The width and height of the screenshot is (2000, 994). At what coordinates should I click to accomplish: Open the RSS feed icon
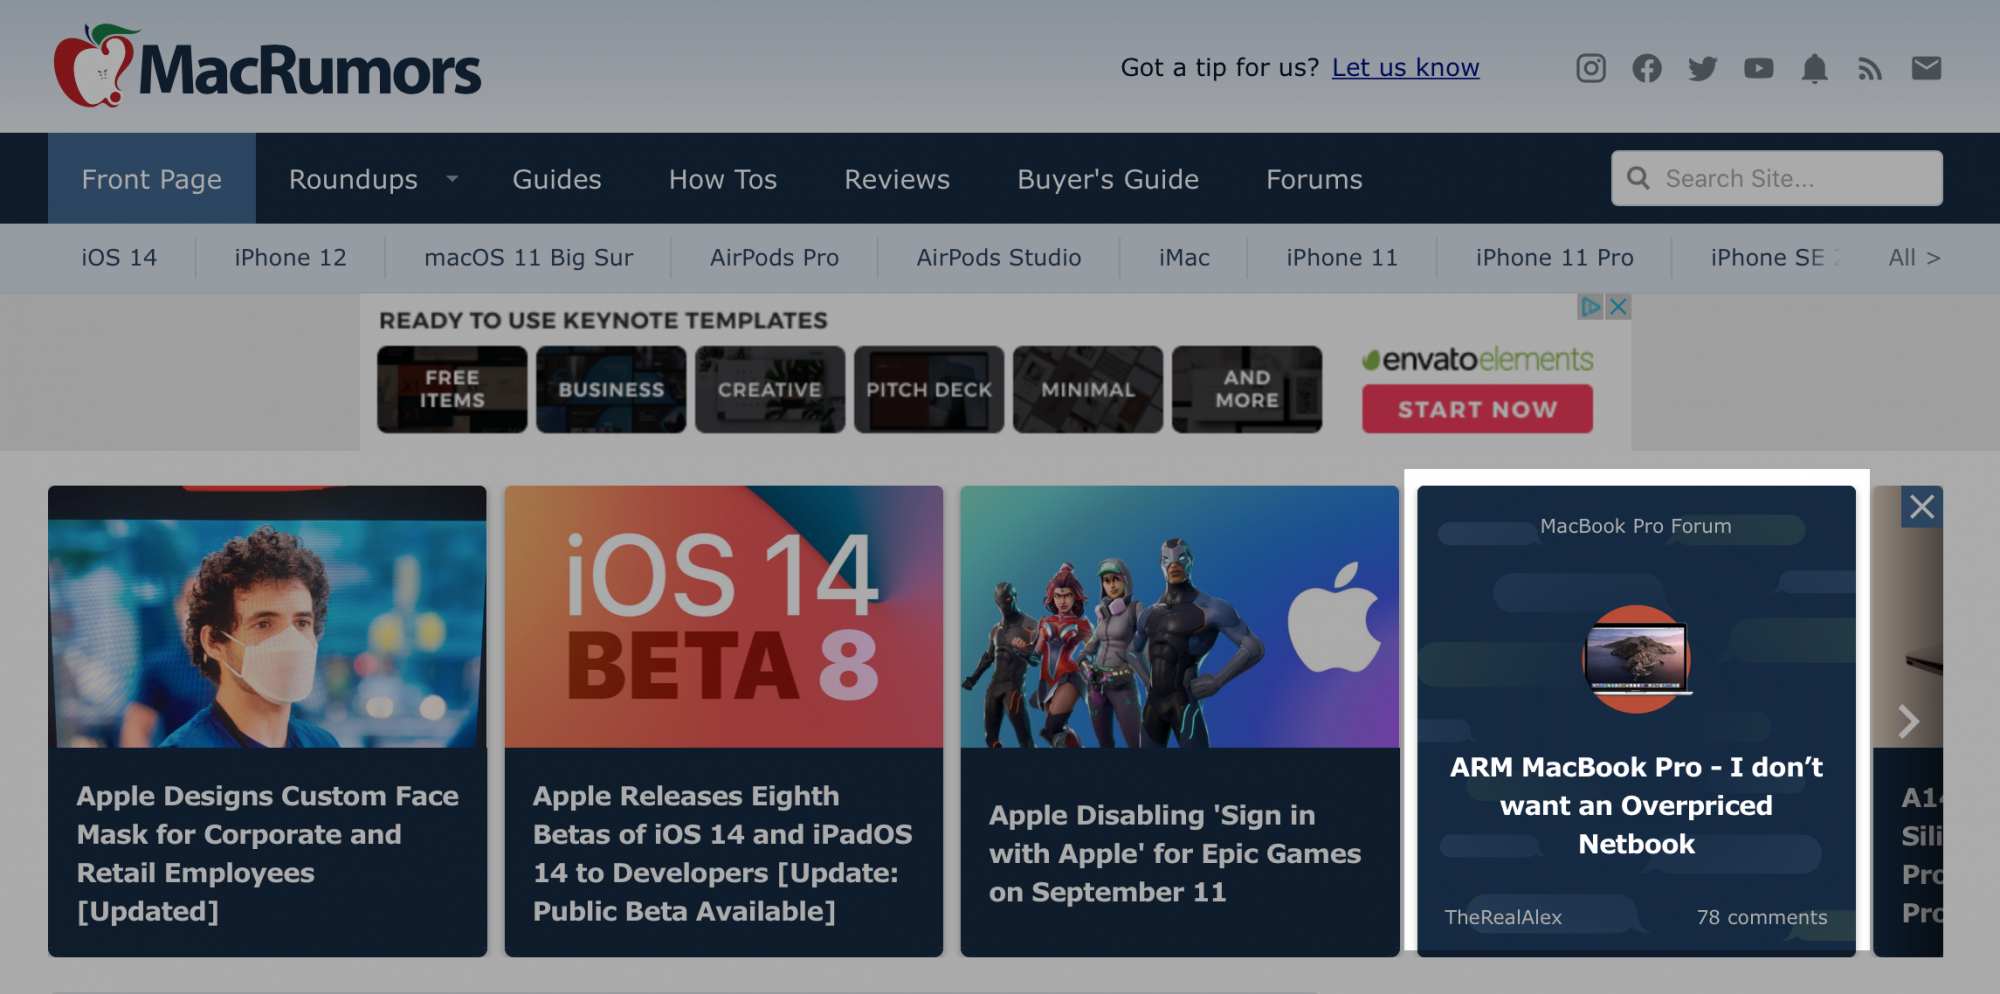tap(1870, 68)
